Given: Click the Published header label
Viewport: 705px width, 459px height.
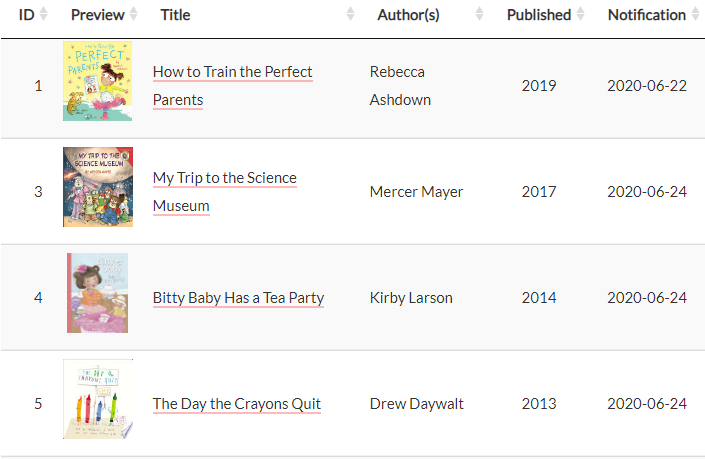Looking at the screenshot, I should click(x=538, y=15).
